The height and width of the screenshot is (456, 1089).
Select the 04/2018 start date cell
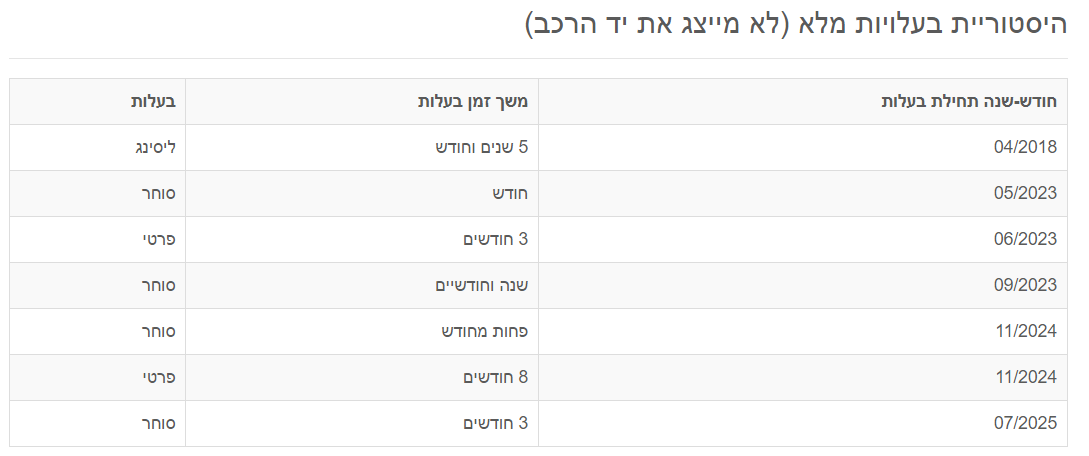pyautogui.click(x=1025, y=148)
